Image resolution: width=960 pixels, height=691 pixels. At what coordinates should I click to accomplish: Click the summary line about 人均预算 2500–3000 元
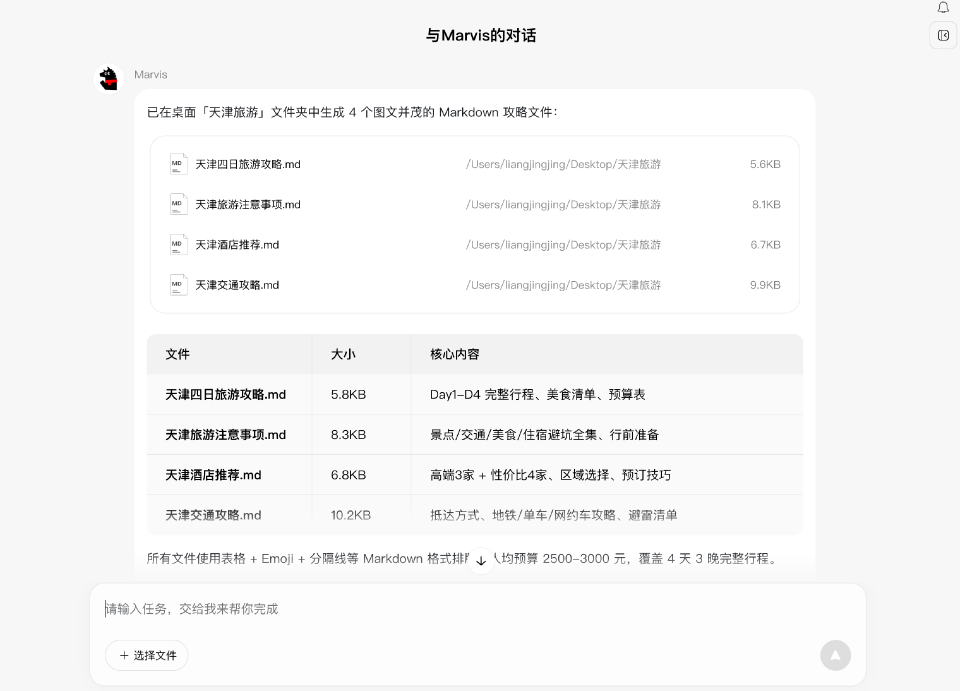[462, 559]
